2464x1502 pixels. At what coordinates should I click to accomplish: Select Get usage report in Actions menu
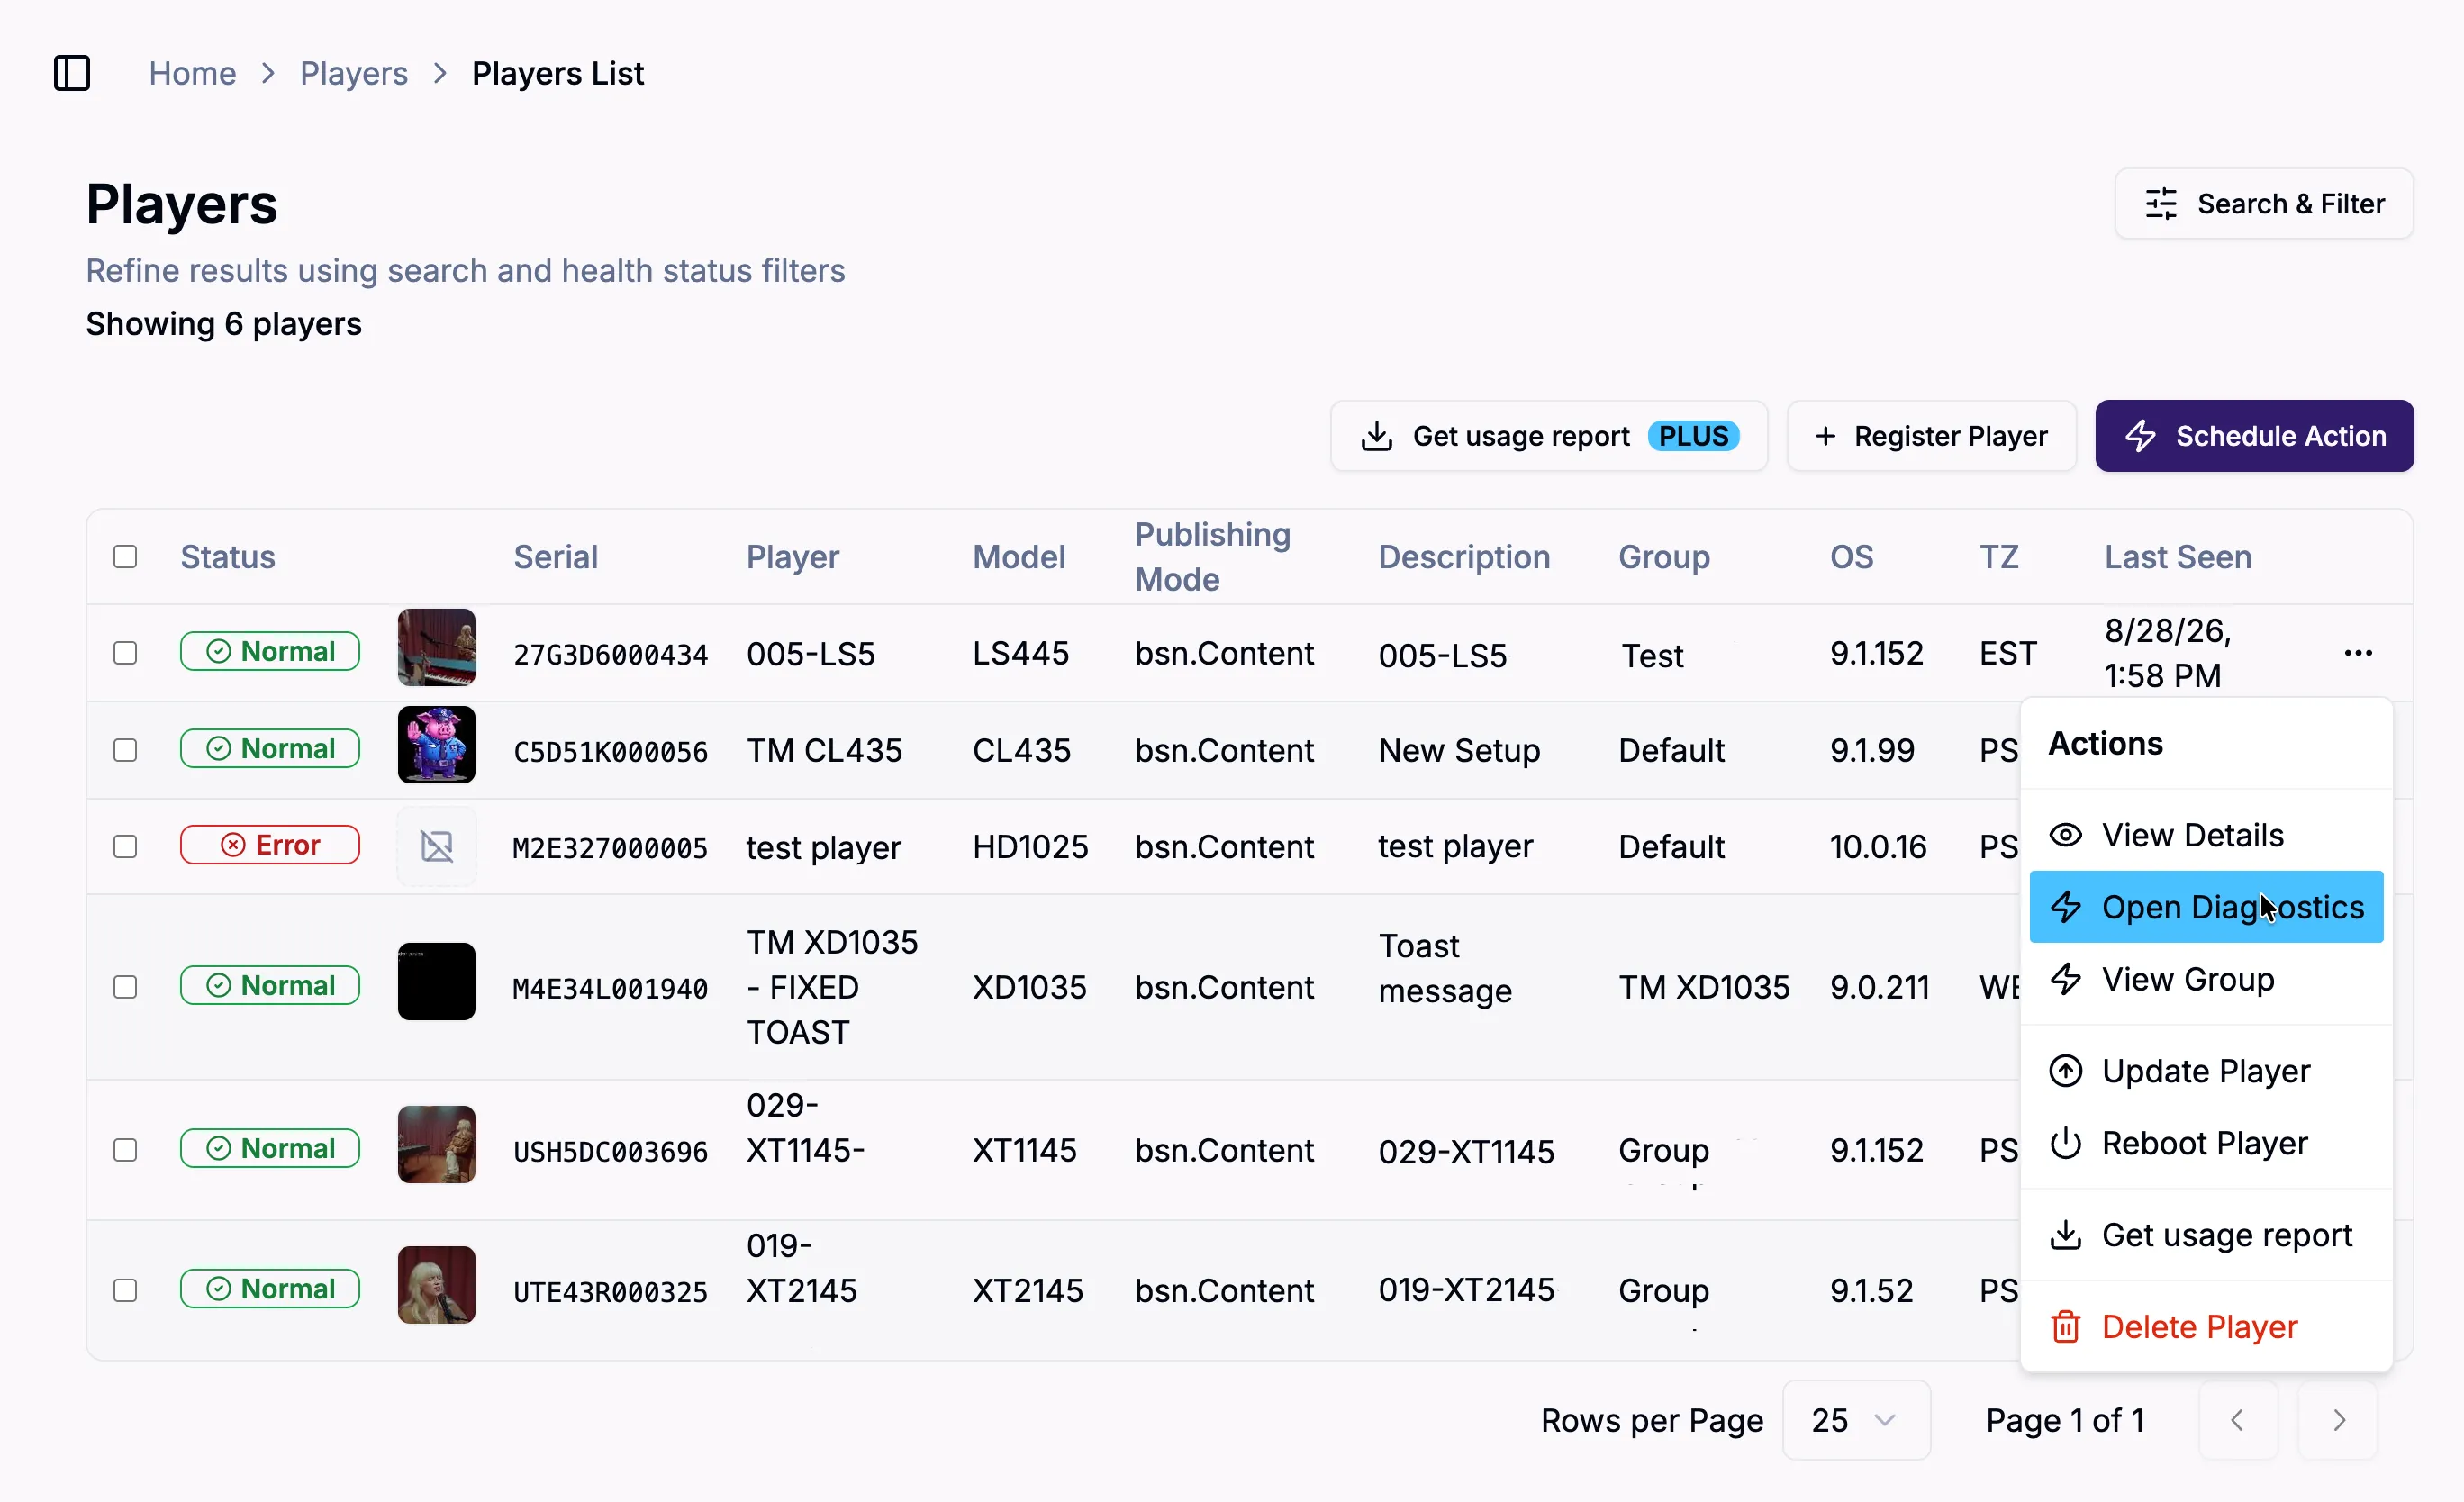pos(2206,1235)
